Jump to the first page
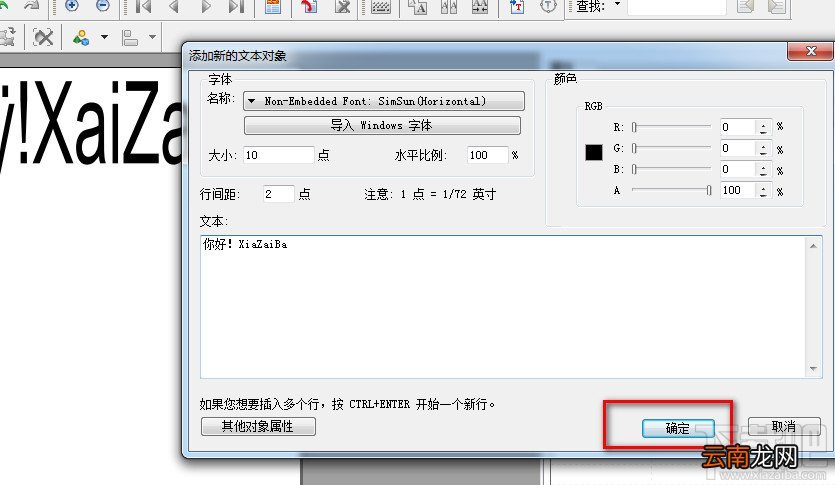 (x=143, y=6)
